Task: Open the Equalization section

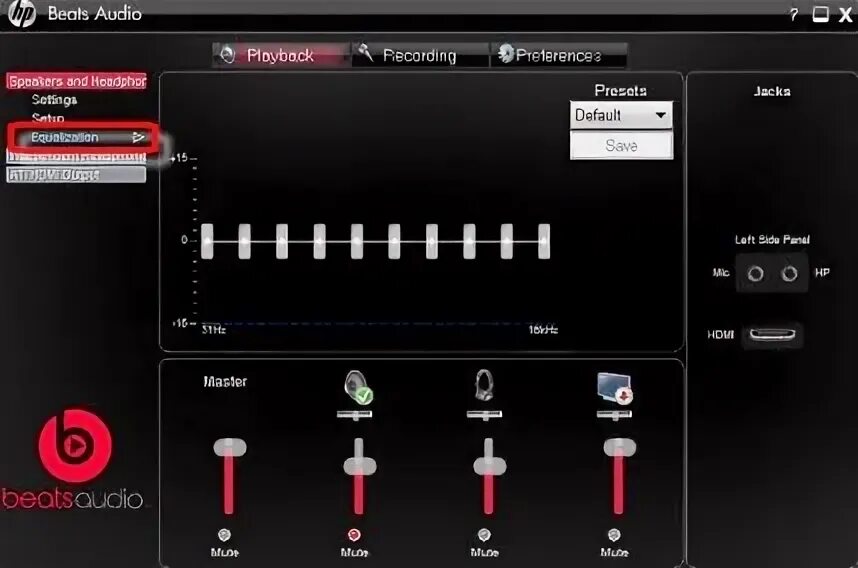Action: (65, 137)
